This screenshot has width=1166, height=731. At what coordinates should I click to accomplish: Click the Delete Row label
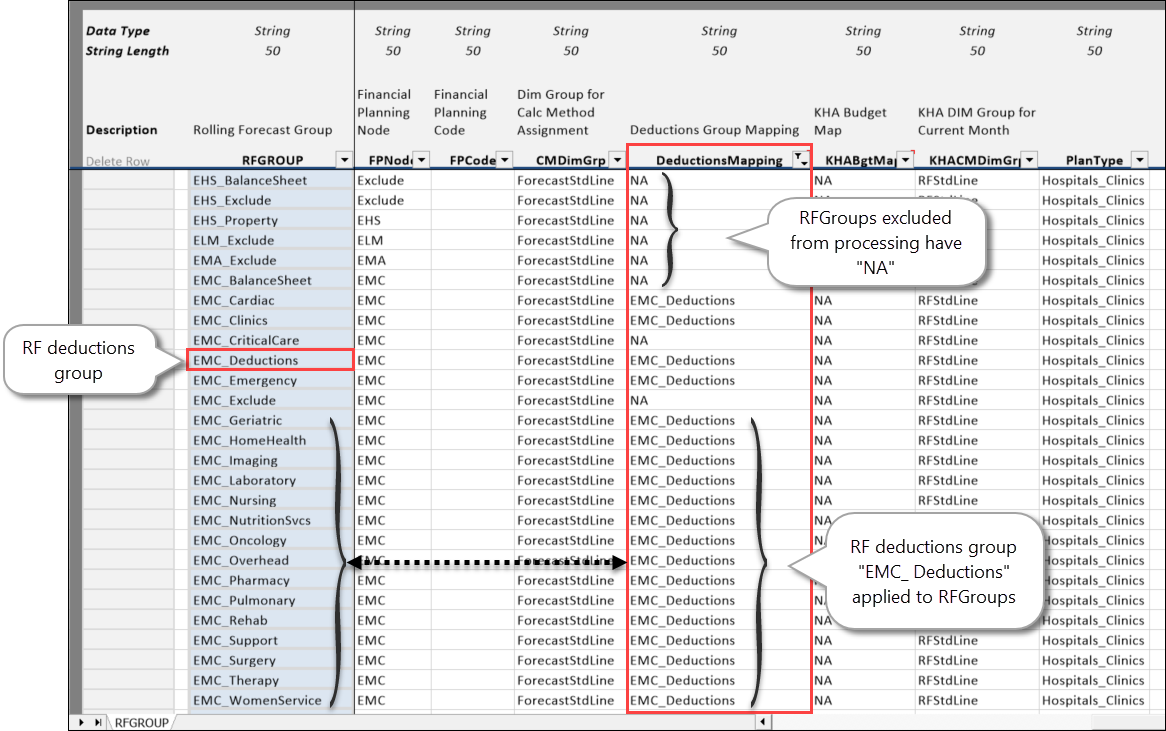coord(117,161)
